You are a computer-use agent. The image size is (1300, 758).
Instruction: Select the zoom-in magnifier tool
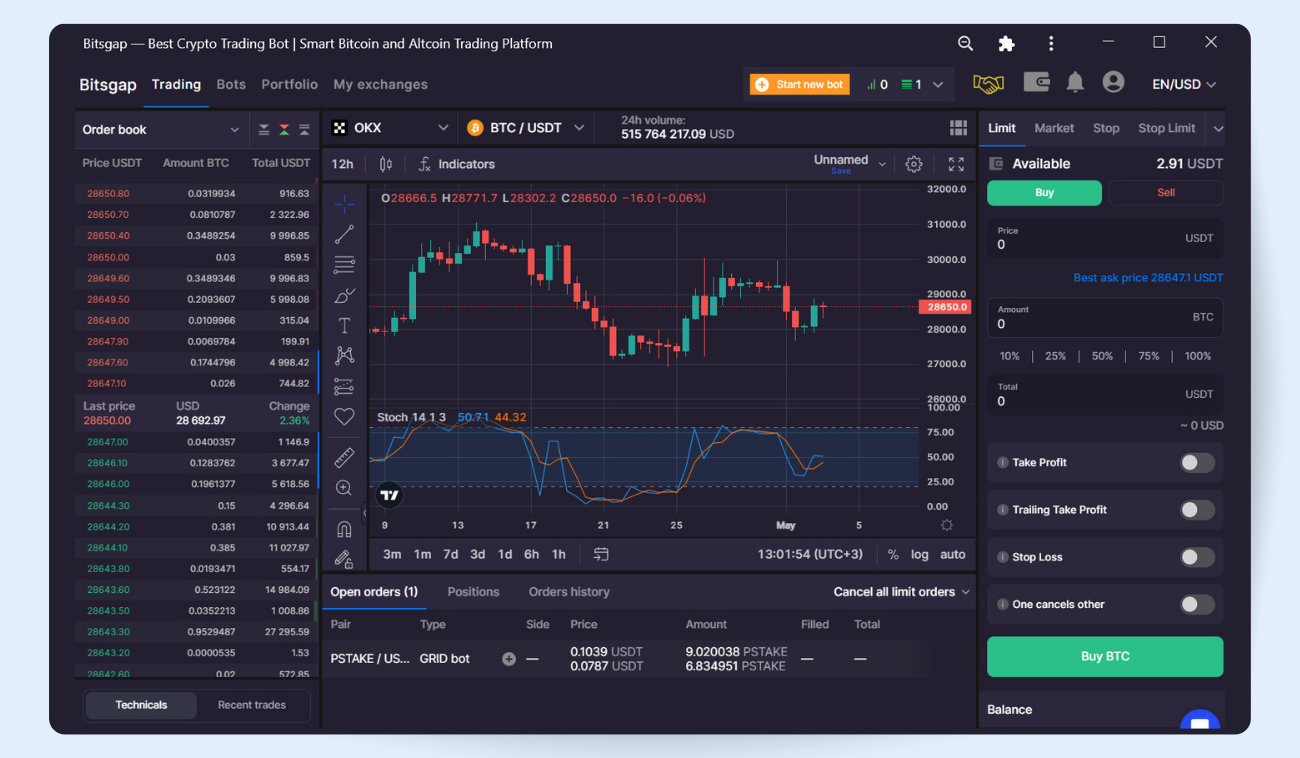(x=344, y=488)
